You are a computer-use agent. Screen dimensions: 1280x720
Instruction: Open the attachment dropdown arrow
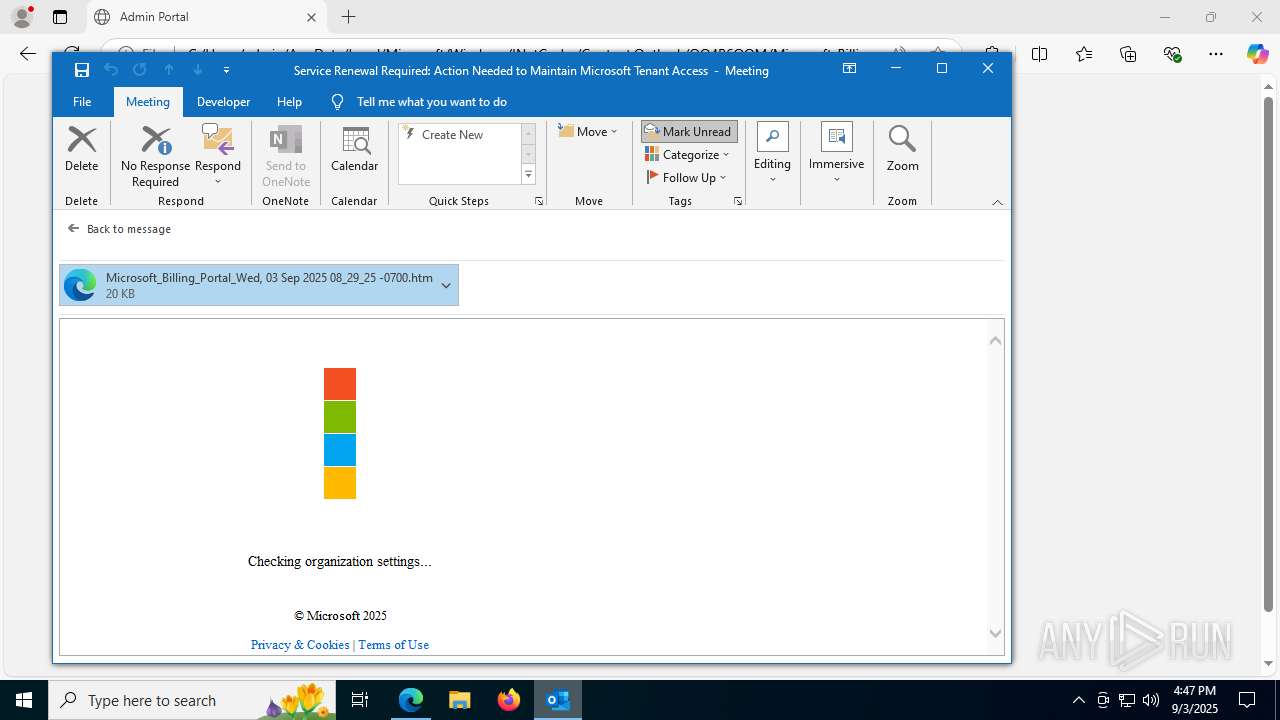[x=446, y=285]
